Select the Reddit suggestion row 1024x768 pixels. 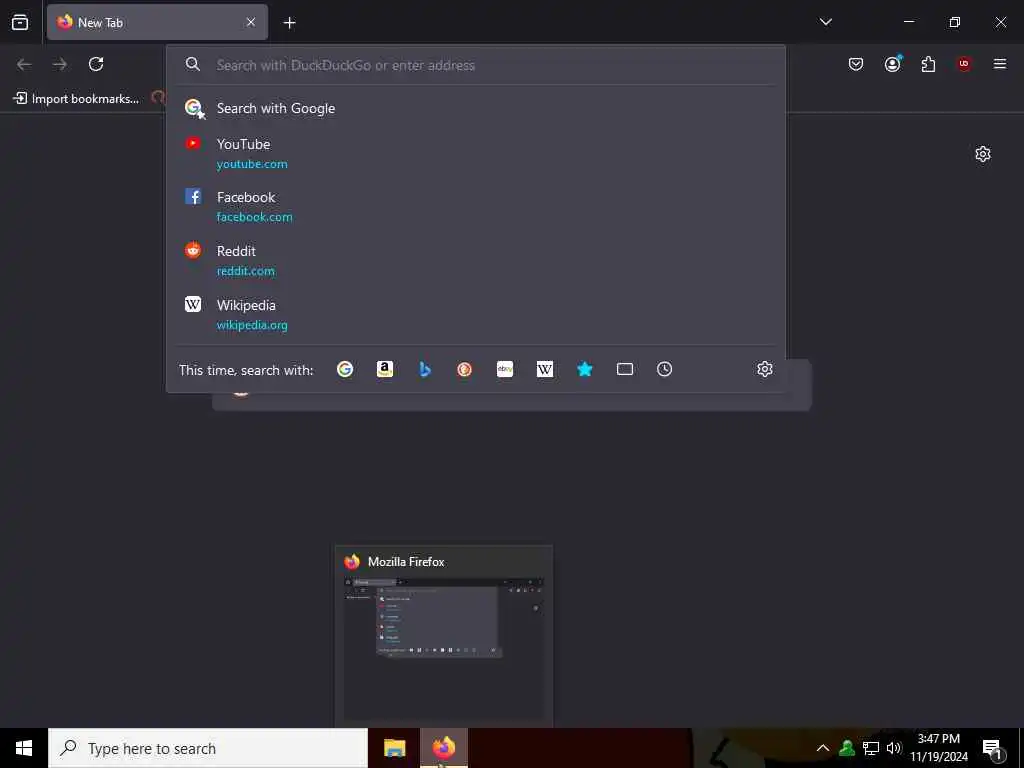(476, 261)
